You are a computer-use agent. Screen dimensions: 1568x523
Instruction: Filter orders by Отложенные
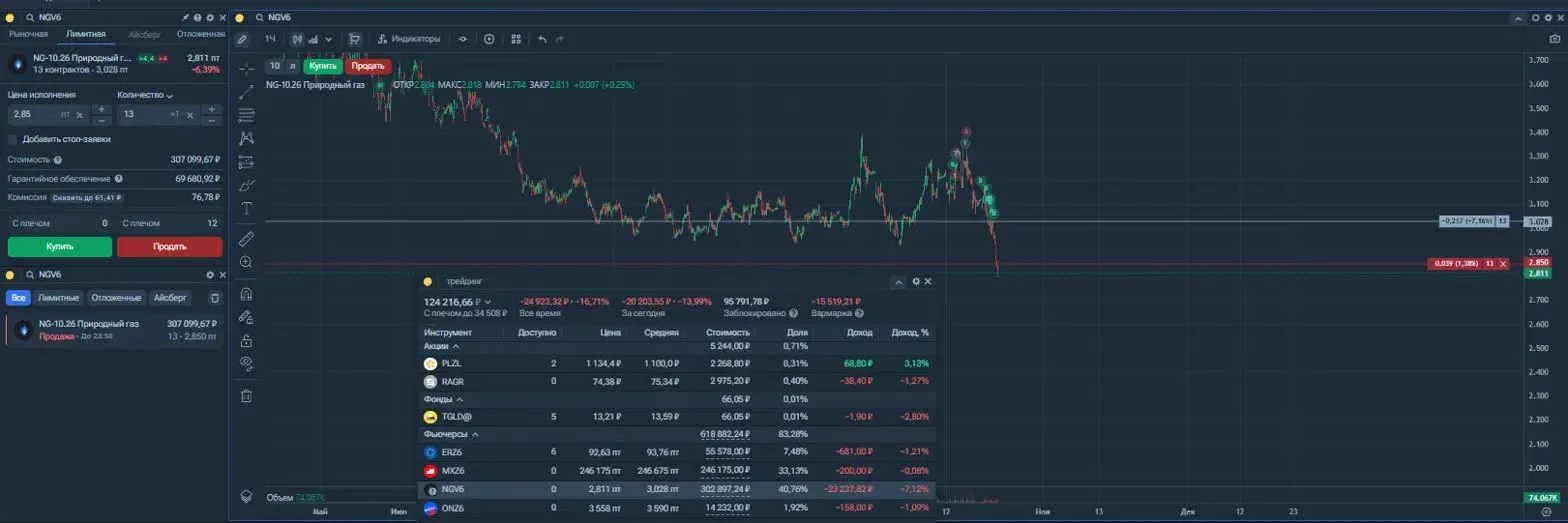click(x=115, y=298)
